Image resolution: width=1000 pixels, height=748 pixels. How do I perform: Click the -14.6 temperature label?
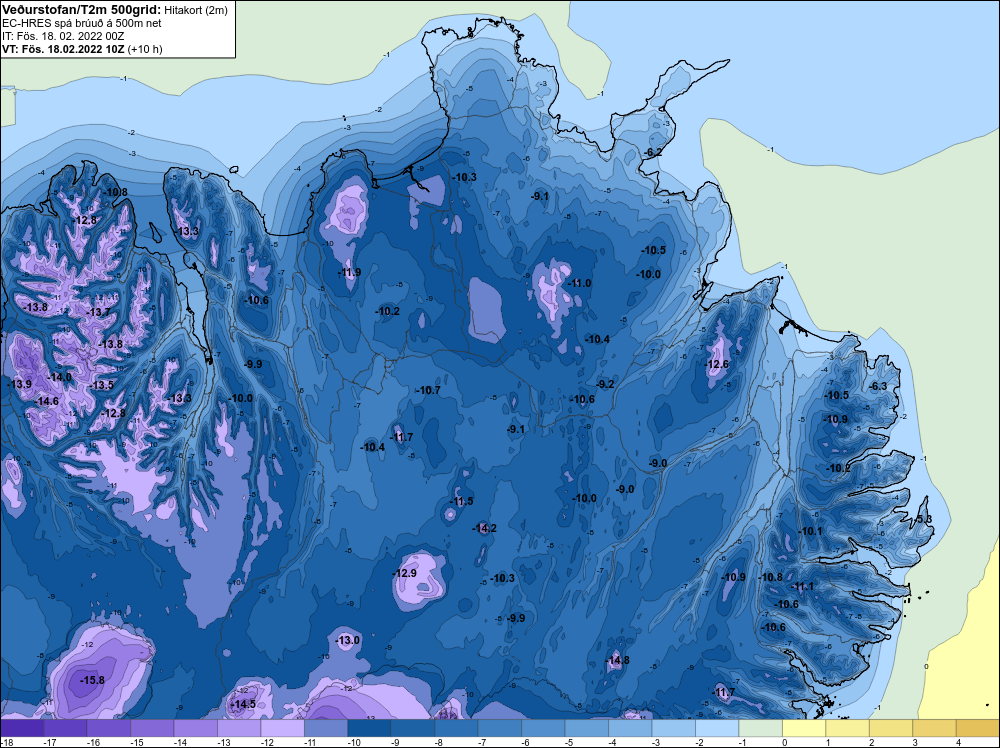(47, 401)
